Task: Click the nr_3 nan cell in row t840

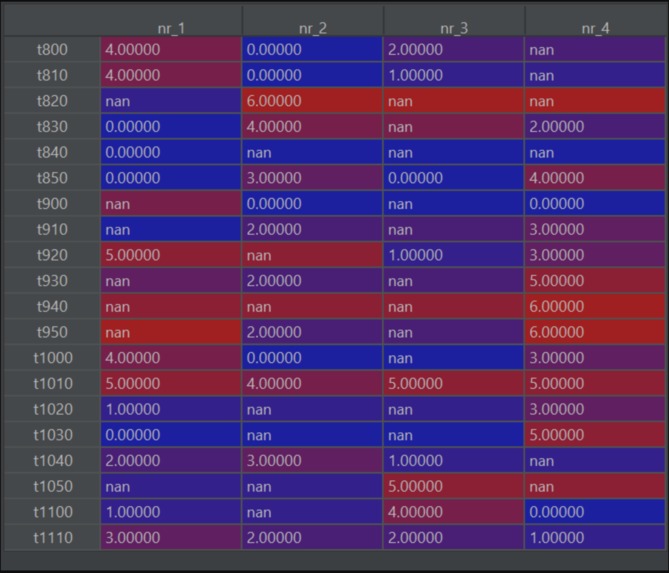Action: click(x=454, y=152)
